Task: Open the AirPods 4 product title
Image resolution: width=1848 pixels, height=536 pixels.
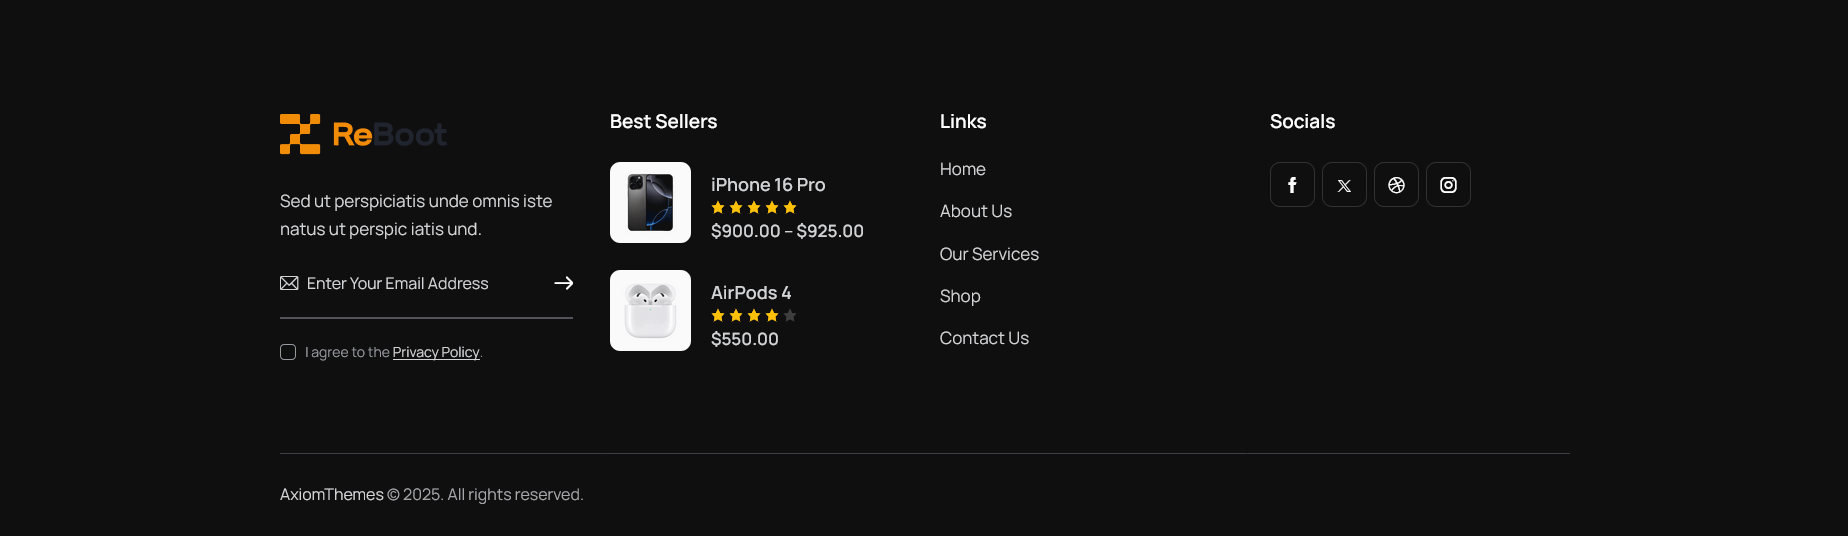Action: pos(751,293)
